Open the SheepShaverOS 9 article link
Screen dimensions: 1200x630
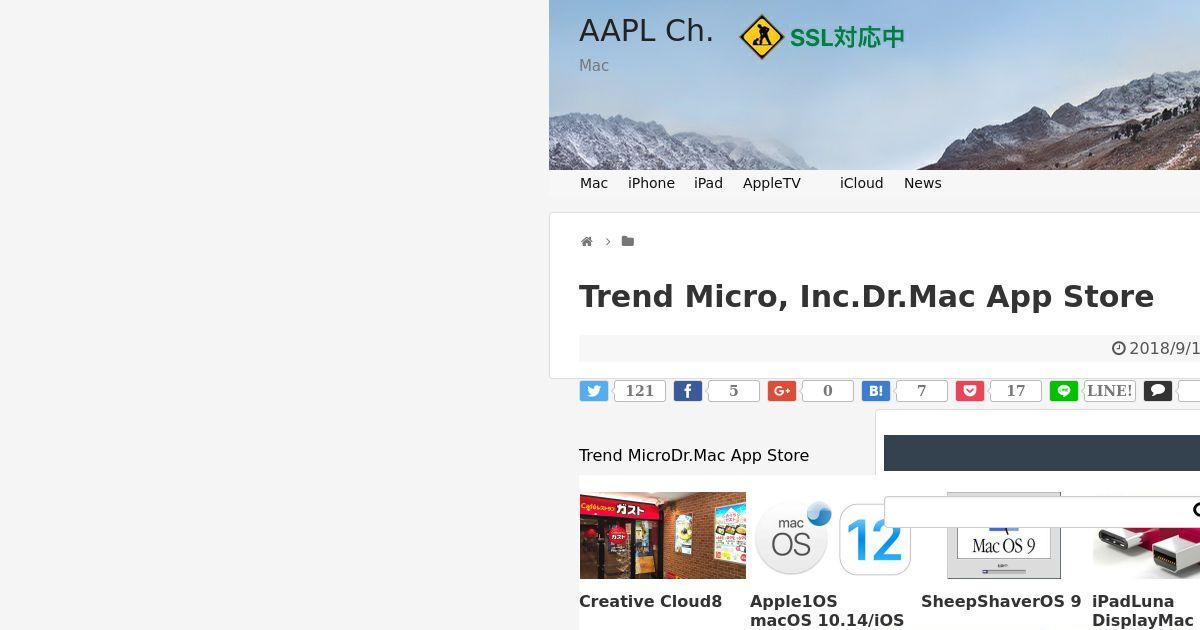coord(1001,602)
